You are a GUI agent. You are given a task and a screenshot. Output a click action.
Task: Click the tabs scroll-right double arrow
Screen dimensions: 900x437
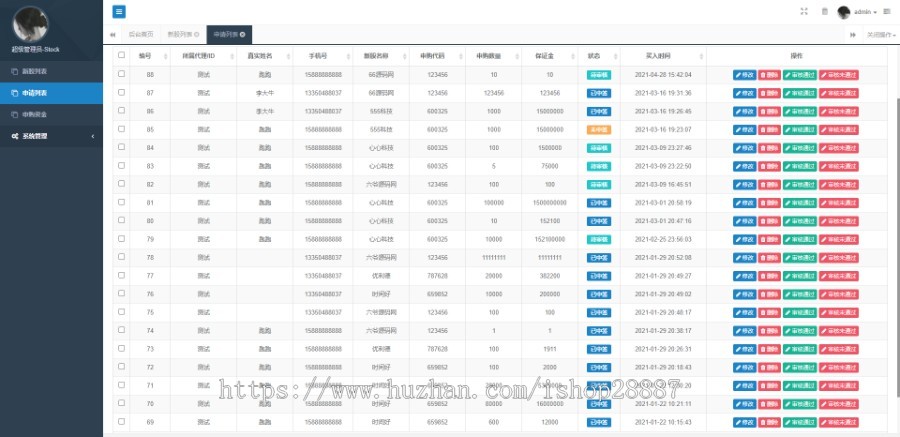(x=853, y=34)
